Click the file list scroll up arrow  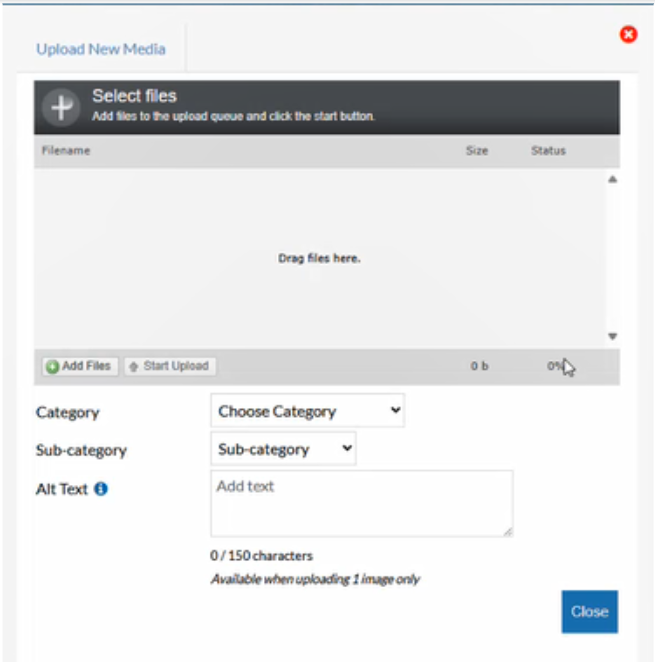[612, 180]
